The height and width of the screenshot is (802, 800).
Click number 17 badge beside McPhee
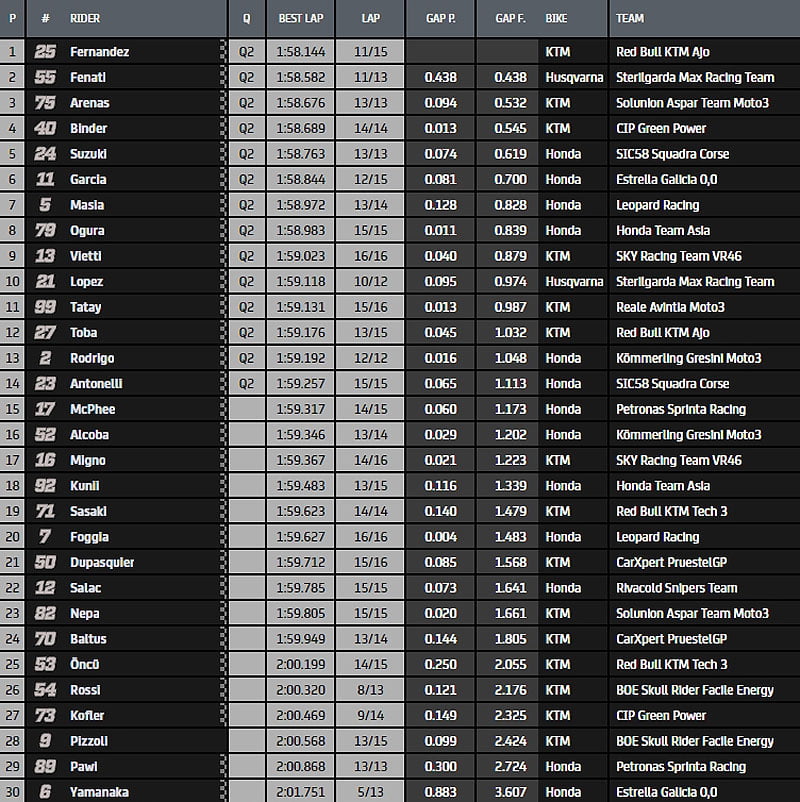(45, 409)
